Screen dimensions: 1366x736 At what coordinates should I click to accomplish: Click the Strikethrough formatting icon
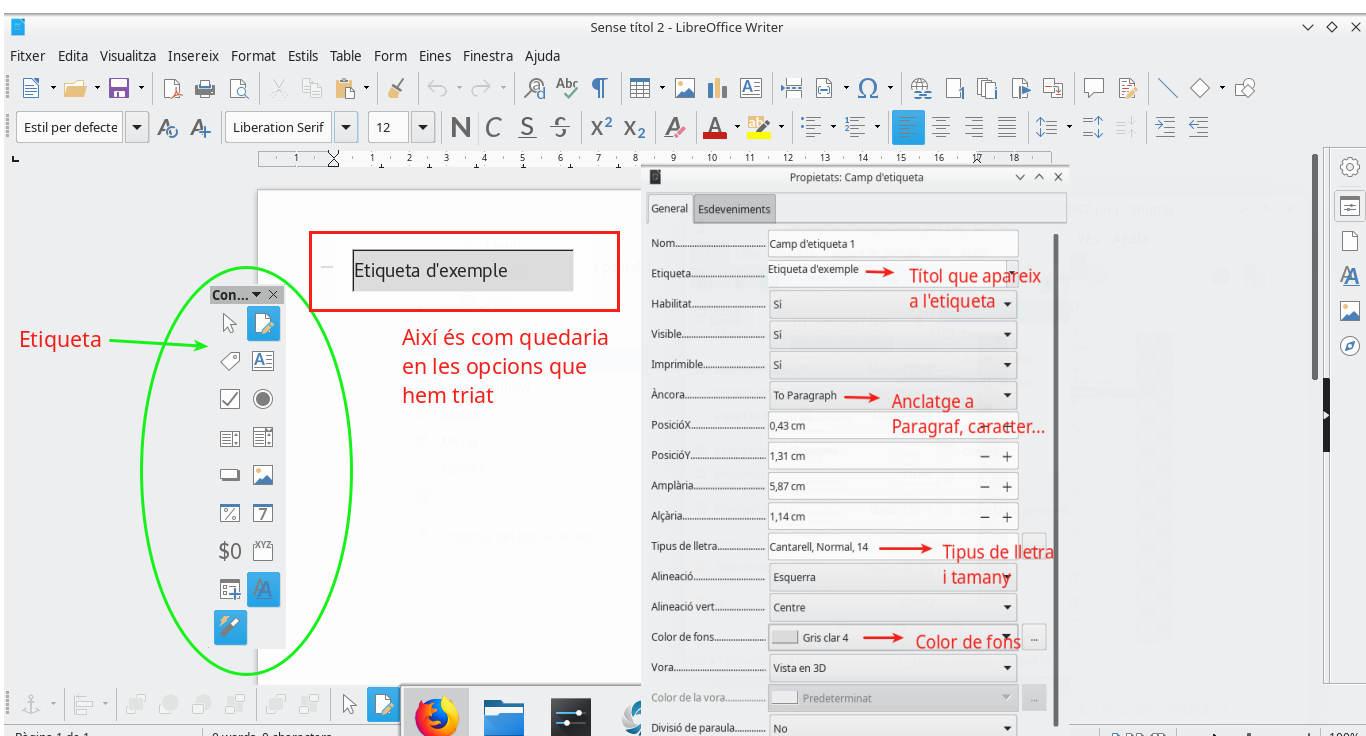click(x=561, y=127)
